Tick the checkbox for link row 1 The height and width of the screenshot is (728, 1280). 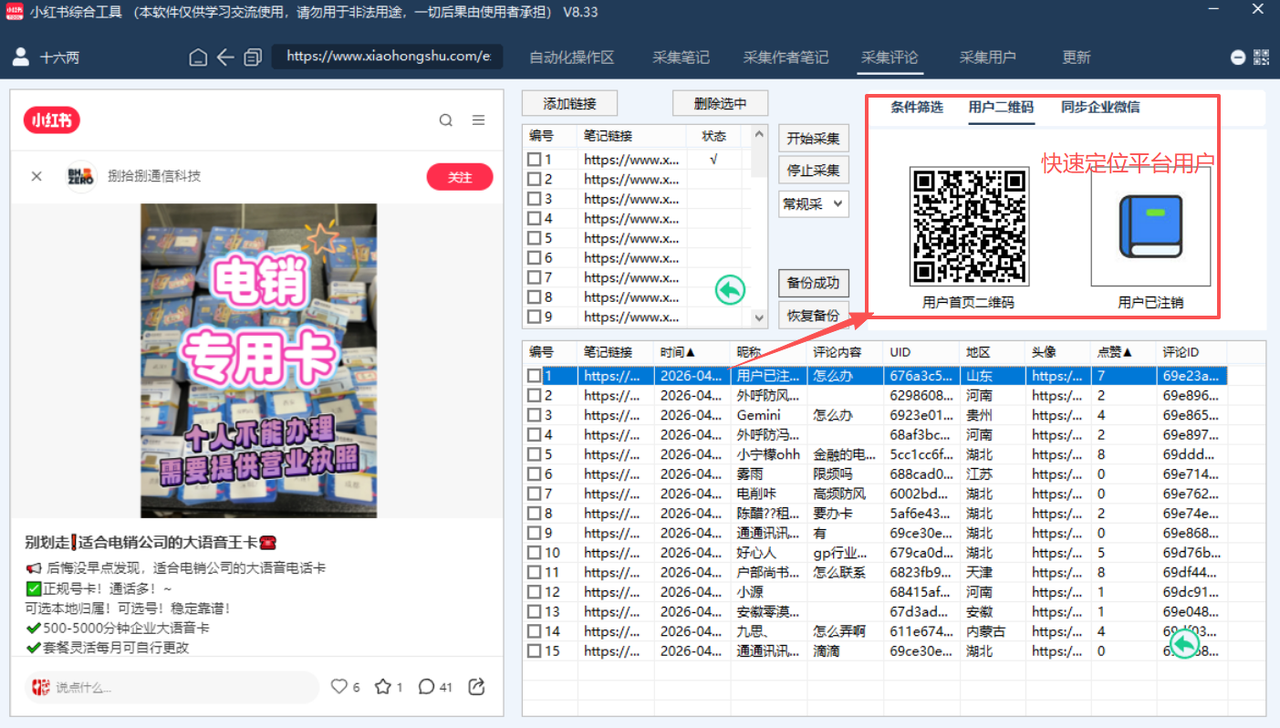(535, 159)
